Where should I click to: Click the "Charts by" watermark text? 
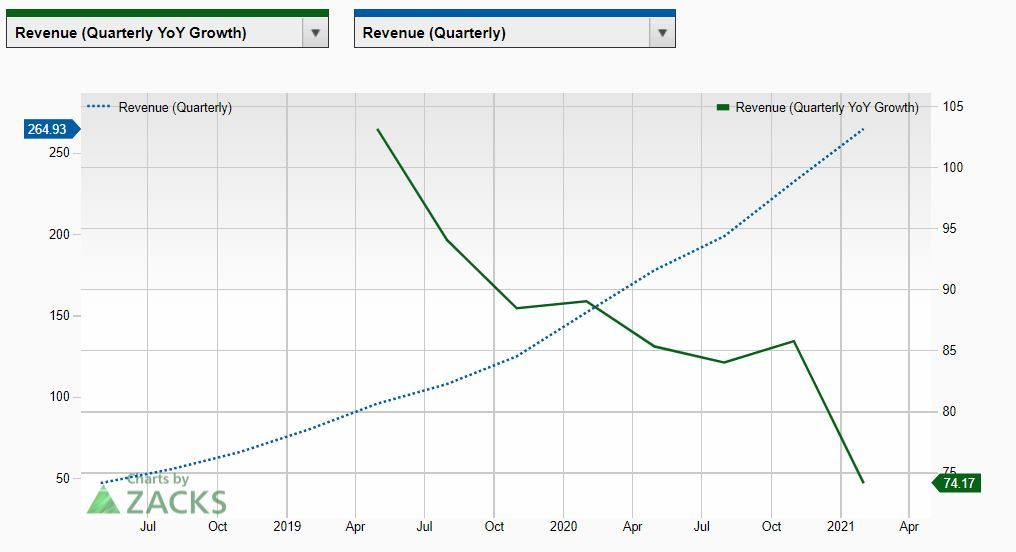(x=158, y=480)
